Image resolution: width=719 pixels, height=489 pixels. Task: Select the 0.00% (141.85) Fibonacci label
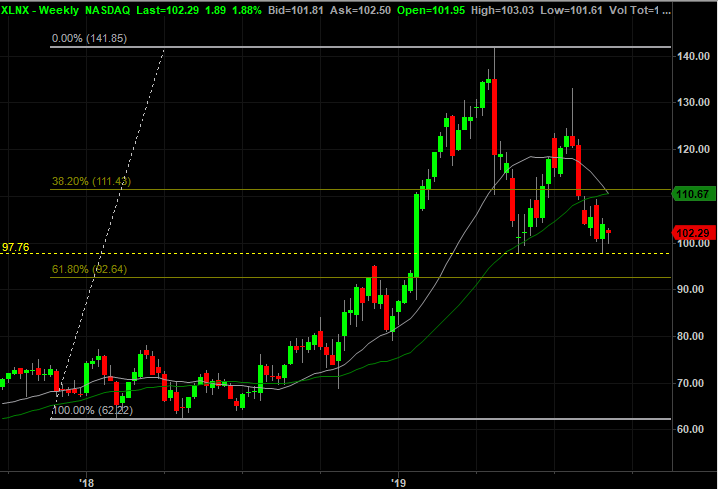(89, 39)
